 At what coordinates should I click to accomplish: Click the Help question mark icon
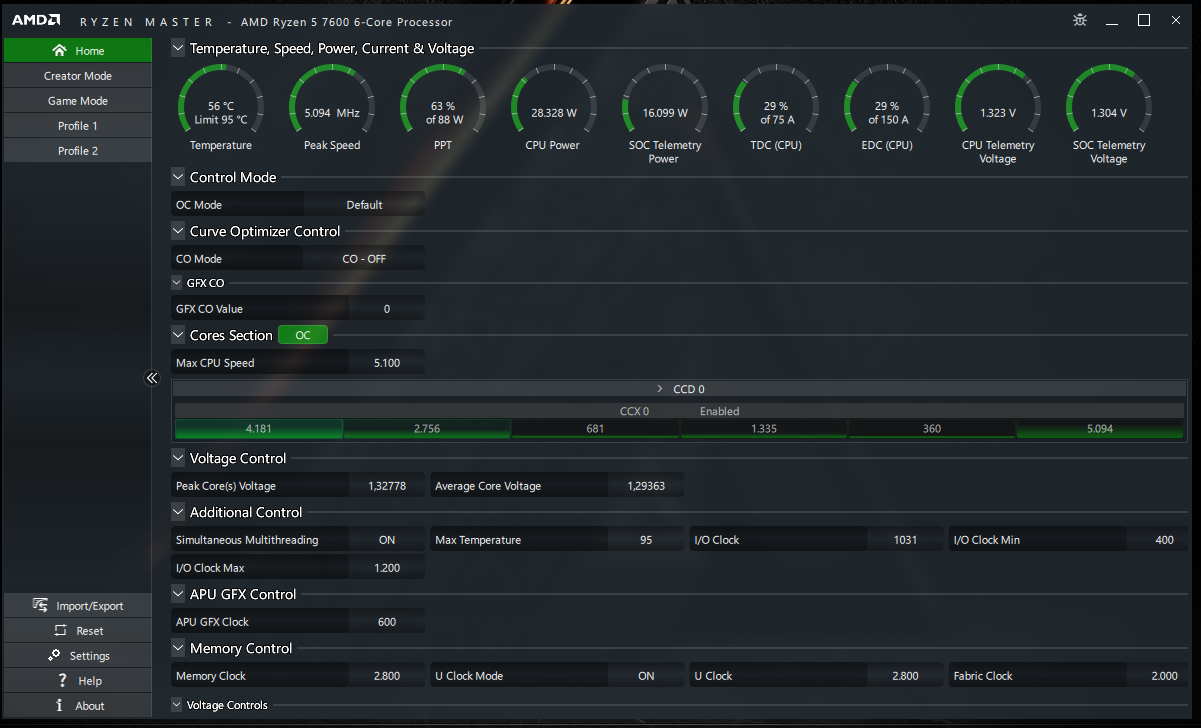tap(60, 680)
